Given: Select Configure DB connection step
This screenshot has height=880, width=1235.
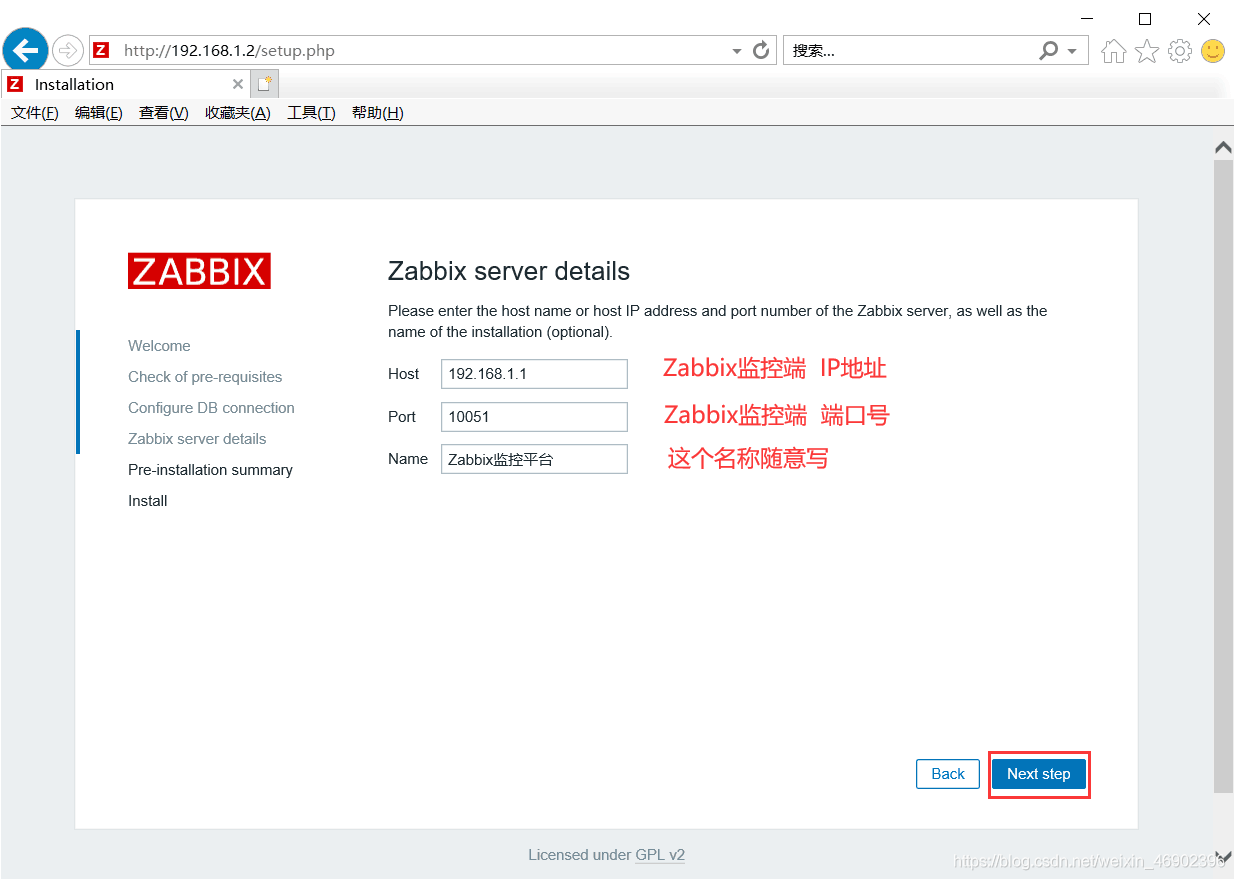Looking at the screenshot, I should tap(211, 408).
